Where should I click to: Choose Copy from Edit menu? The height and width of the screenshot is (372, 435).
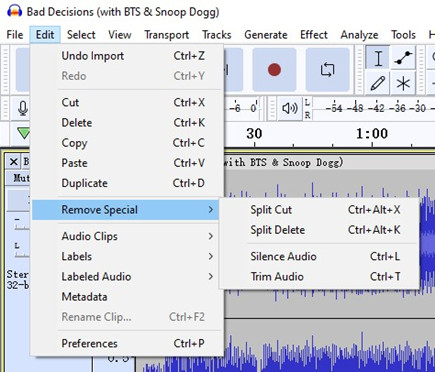tap(126, 143)
